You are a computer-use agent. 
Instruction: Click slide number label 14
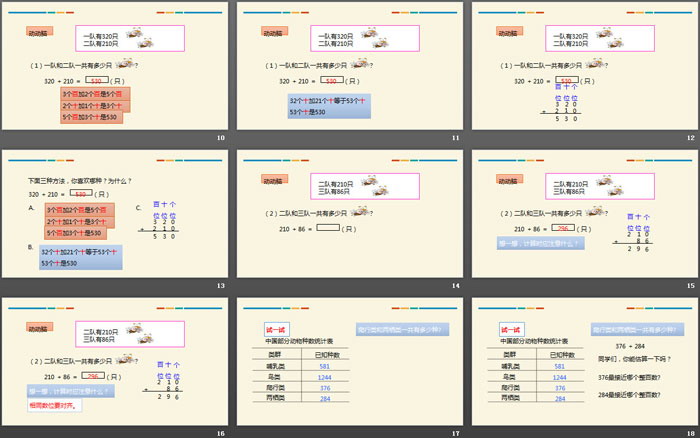click(455, 286)
